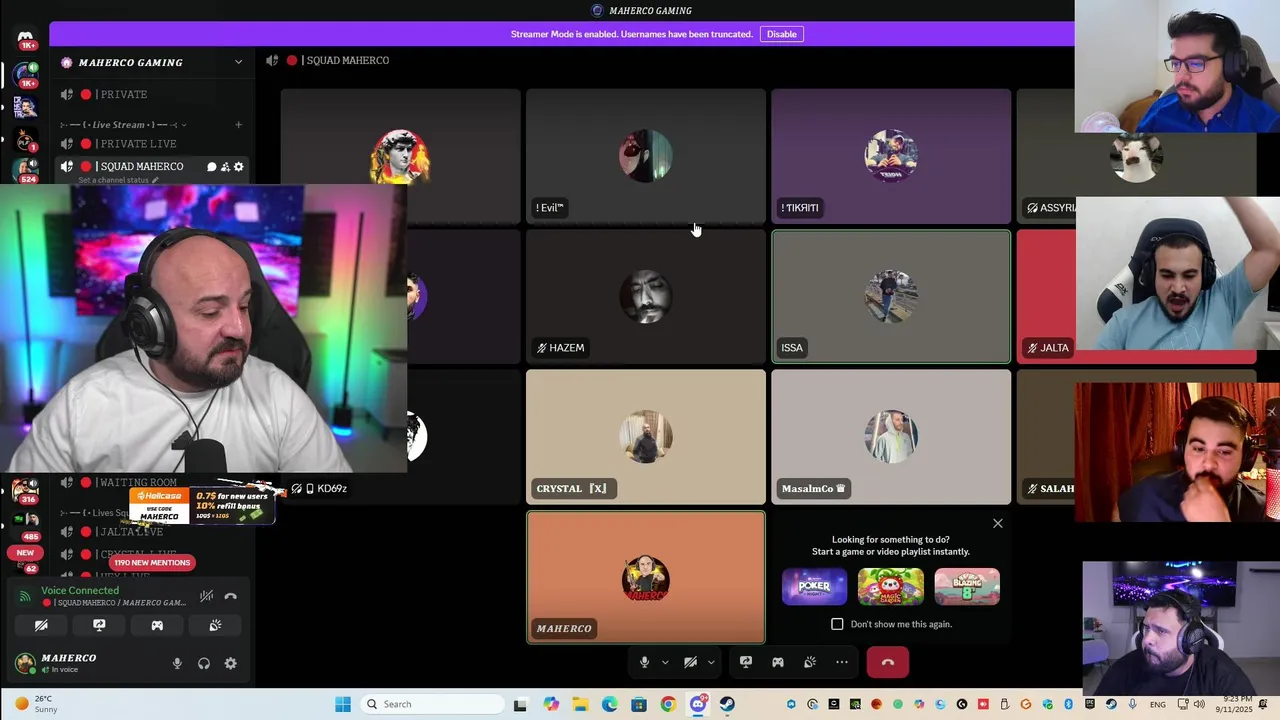This screenshot has width=1280, height=720.
Task: Toggle noise suppression in voice panel
Action: pyautogui.click(x=206, y=596)
